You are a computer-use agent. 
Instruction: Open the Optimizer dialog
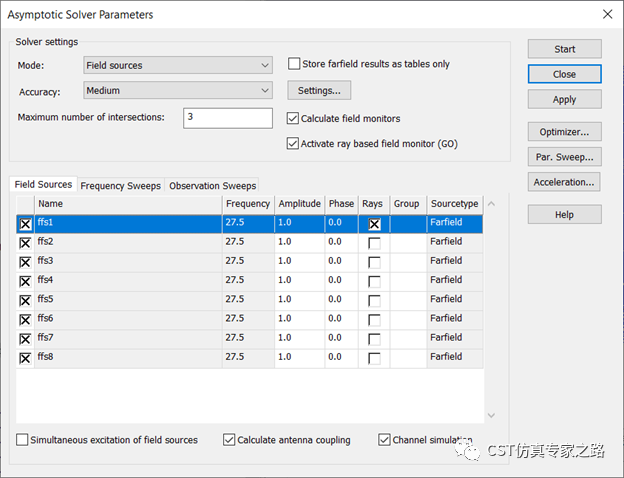click(564, 132)
